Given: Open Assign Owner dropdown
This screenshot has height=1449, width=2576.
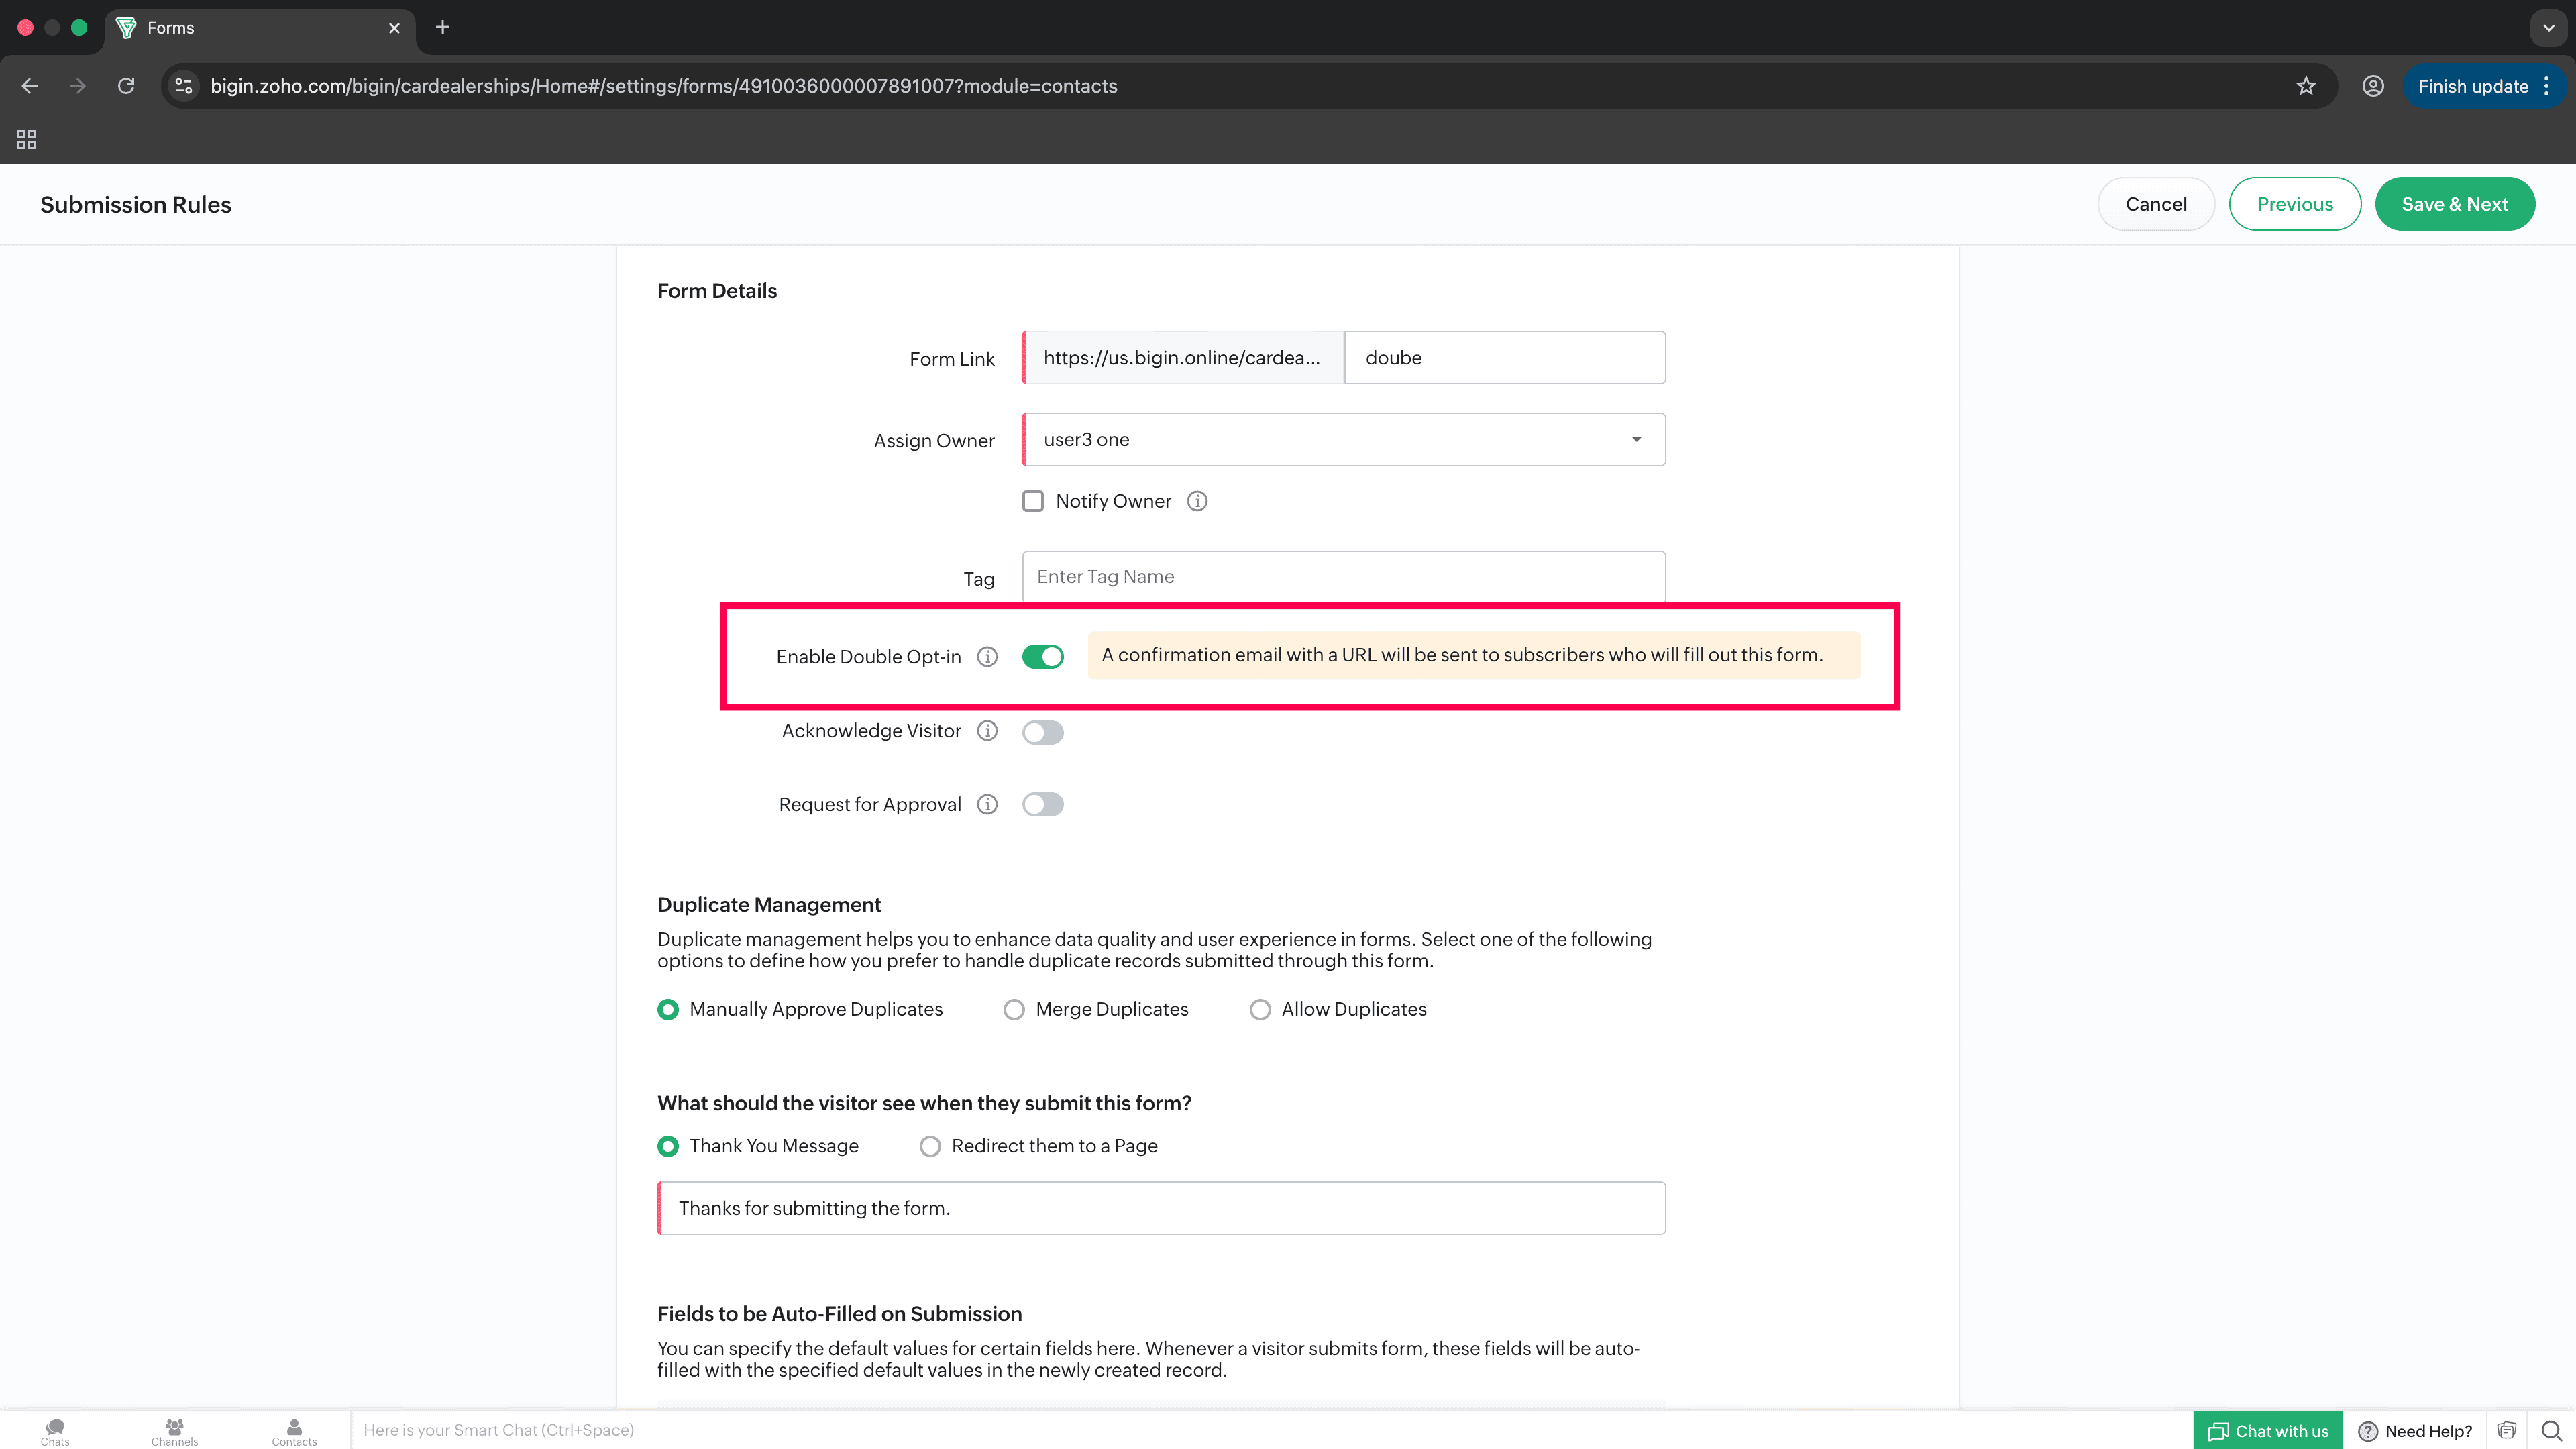Looking at the screenshot, I should click(1343, 440).
